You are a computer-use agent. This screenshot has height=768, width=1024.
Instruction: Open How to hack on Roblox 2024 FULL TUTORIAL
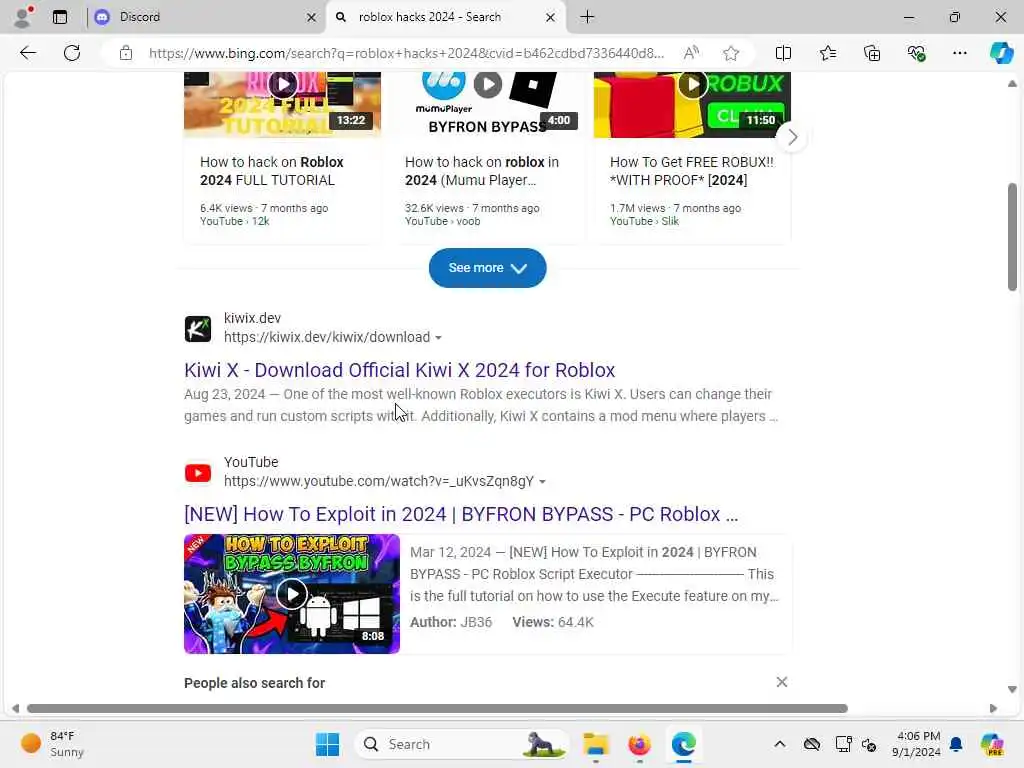pos(272,171)
